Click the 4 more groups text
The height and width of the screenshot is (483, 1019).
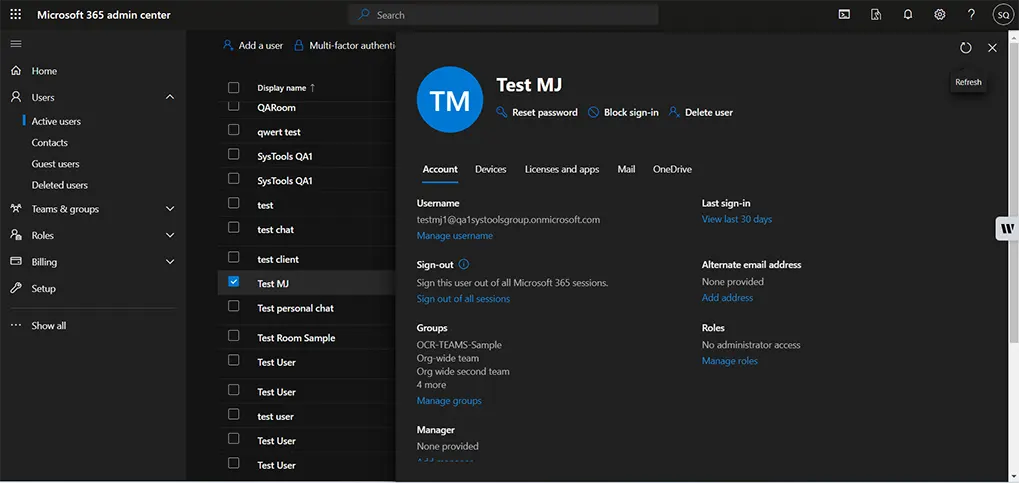click(x=431, y=385)
